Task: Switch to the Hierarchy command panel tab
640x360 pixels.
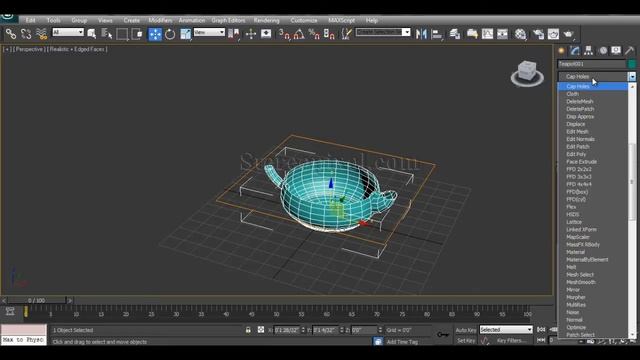Action: click(x=589, y=51)
